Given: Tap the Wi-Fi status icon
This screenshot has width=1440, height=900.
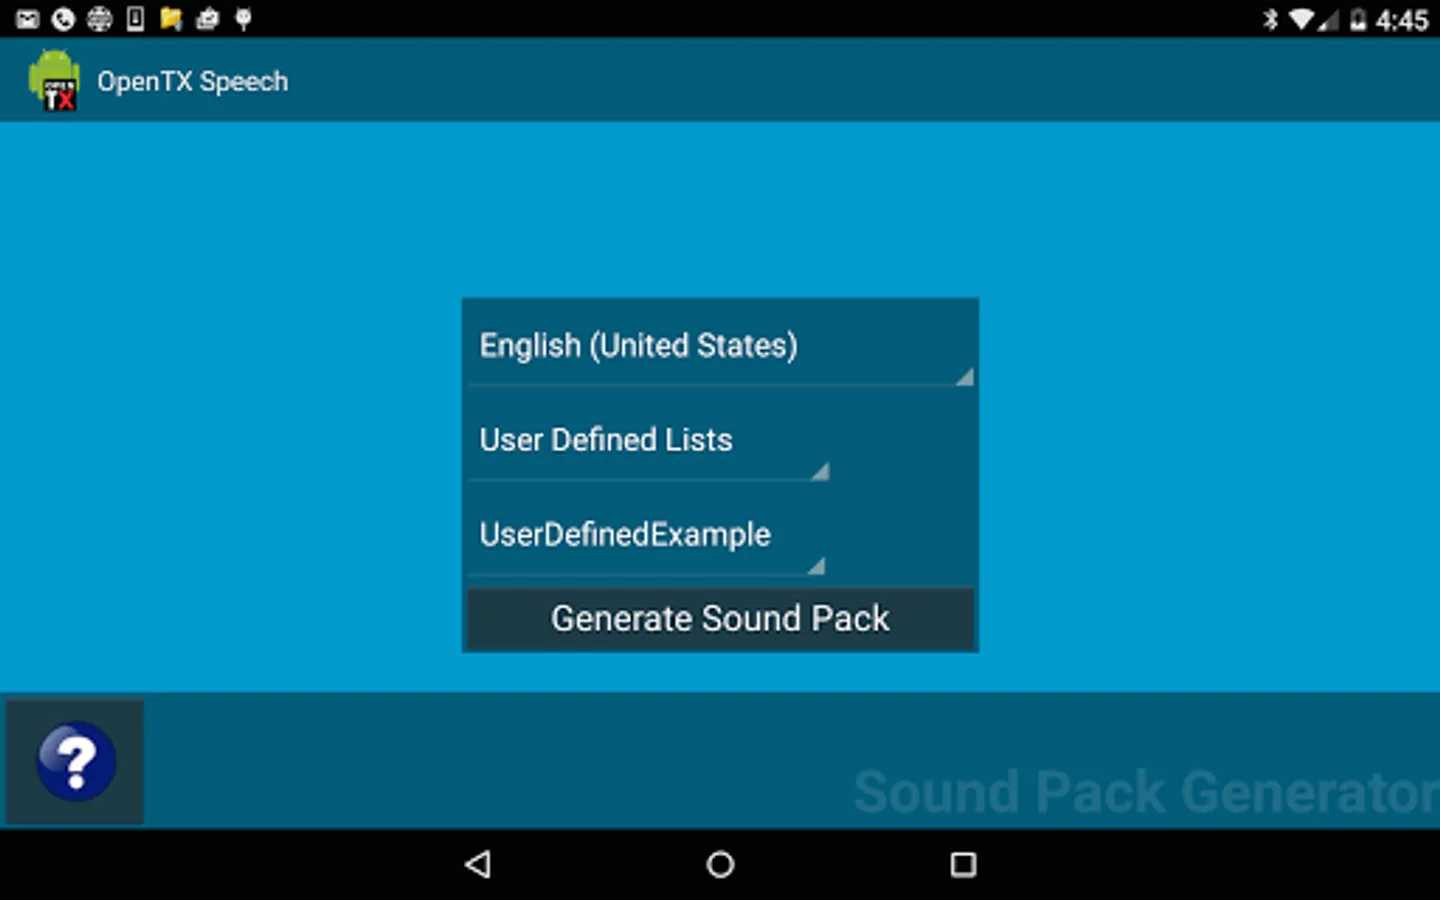Looking at the screenshot, I should point(1301,19).
